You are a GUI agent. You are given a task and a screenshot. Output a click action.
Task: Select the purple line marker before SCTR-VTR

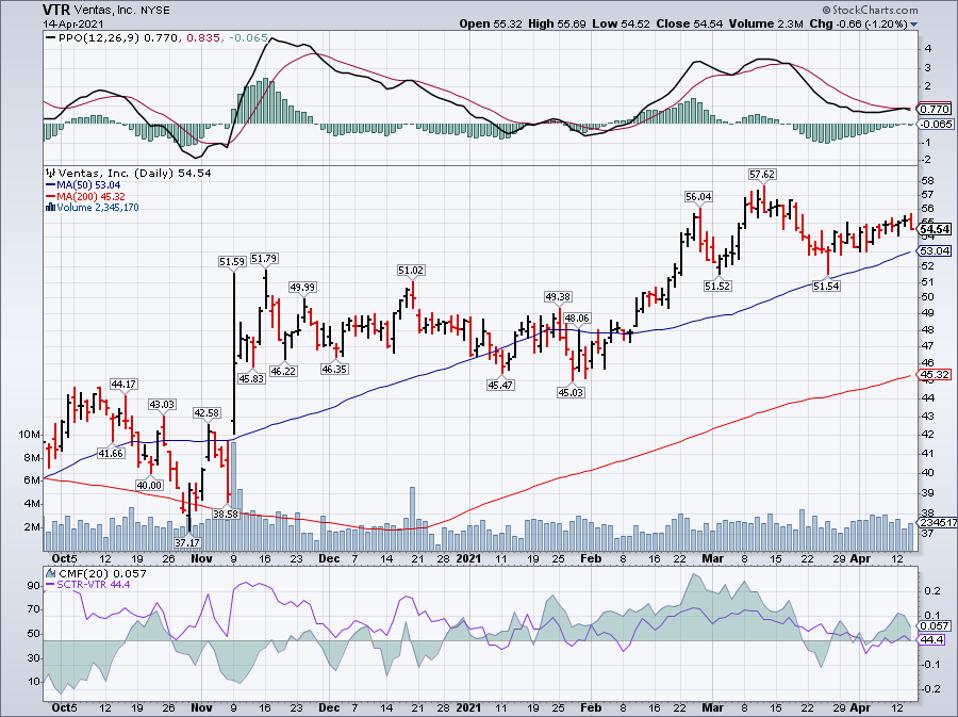click(50, 584)
